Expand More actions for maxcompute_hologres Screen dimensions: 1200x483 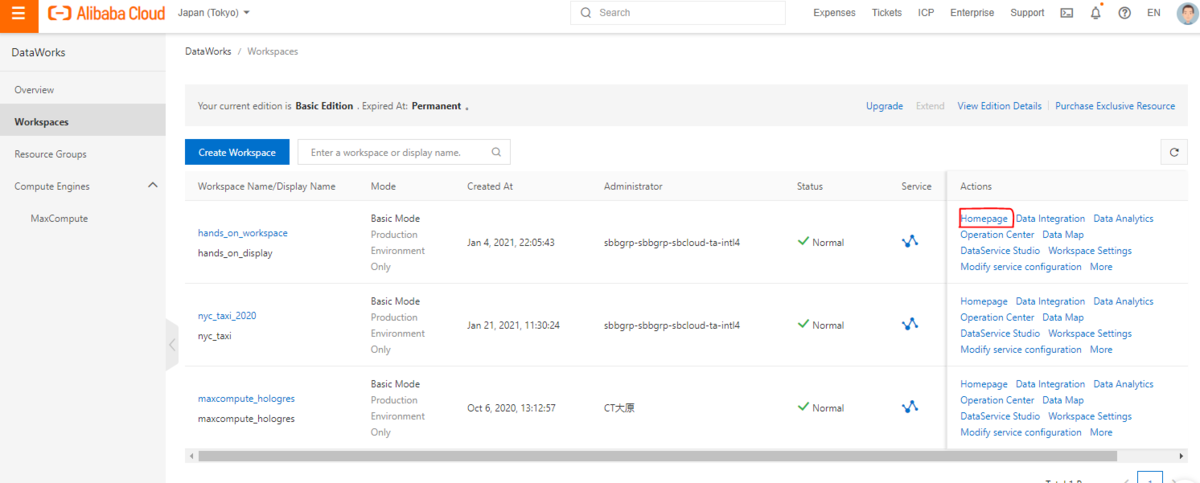[x=1101, y=433]
